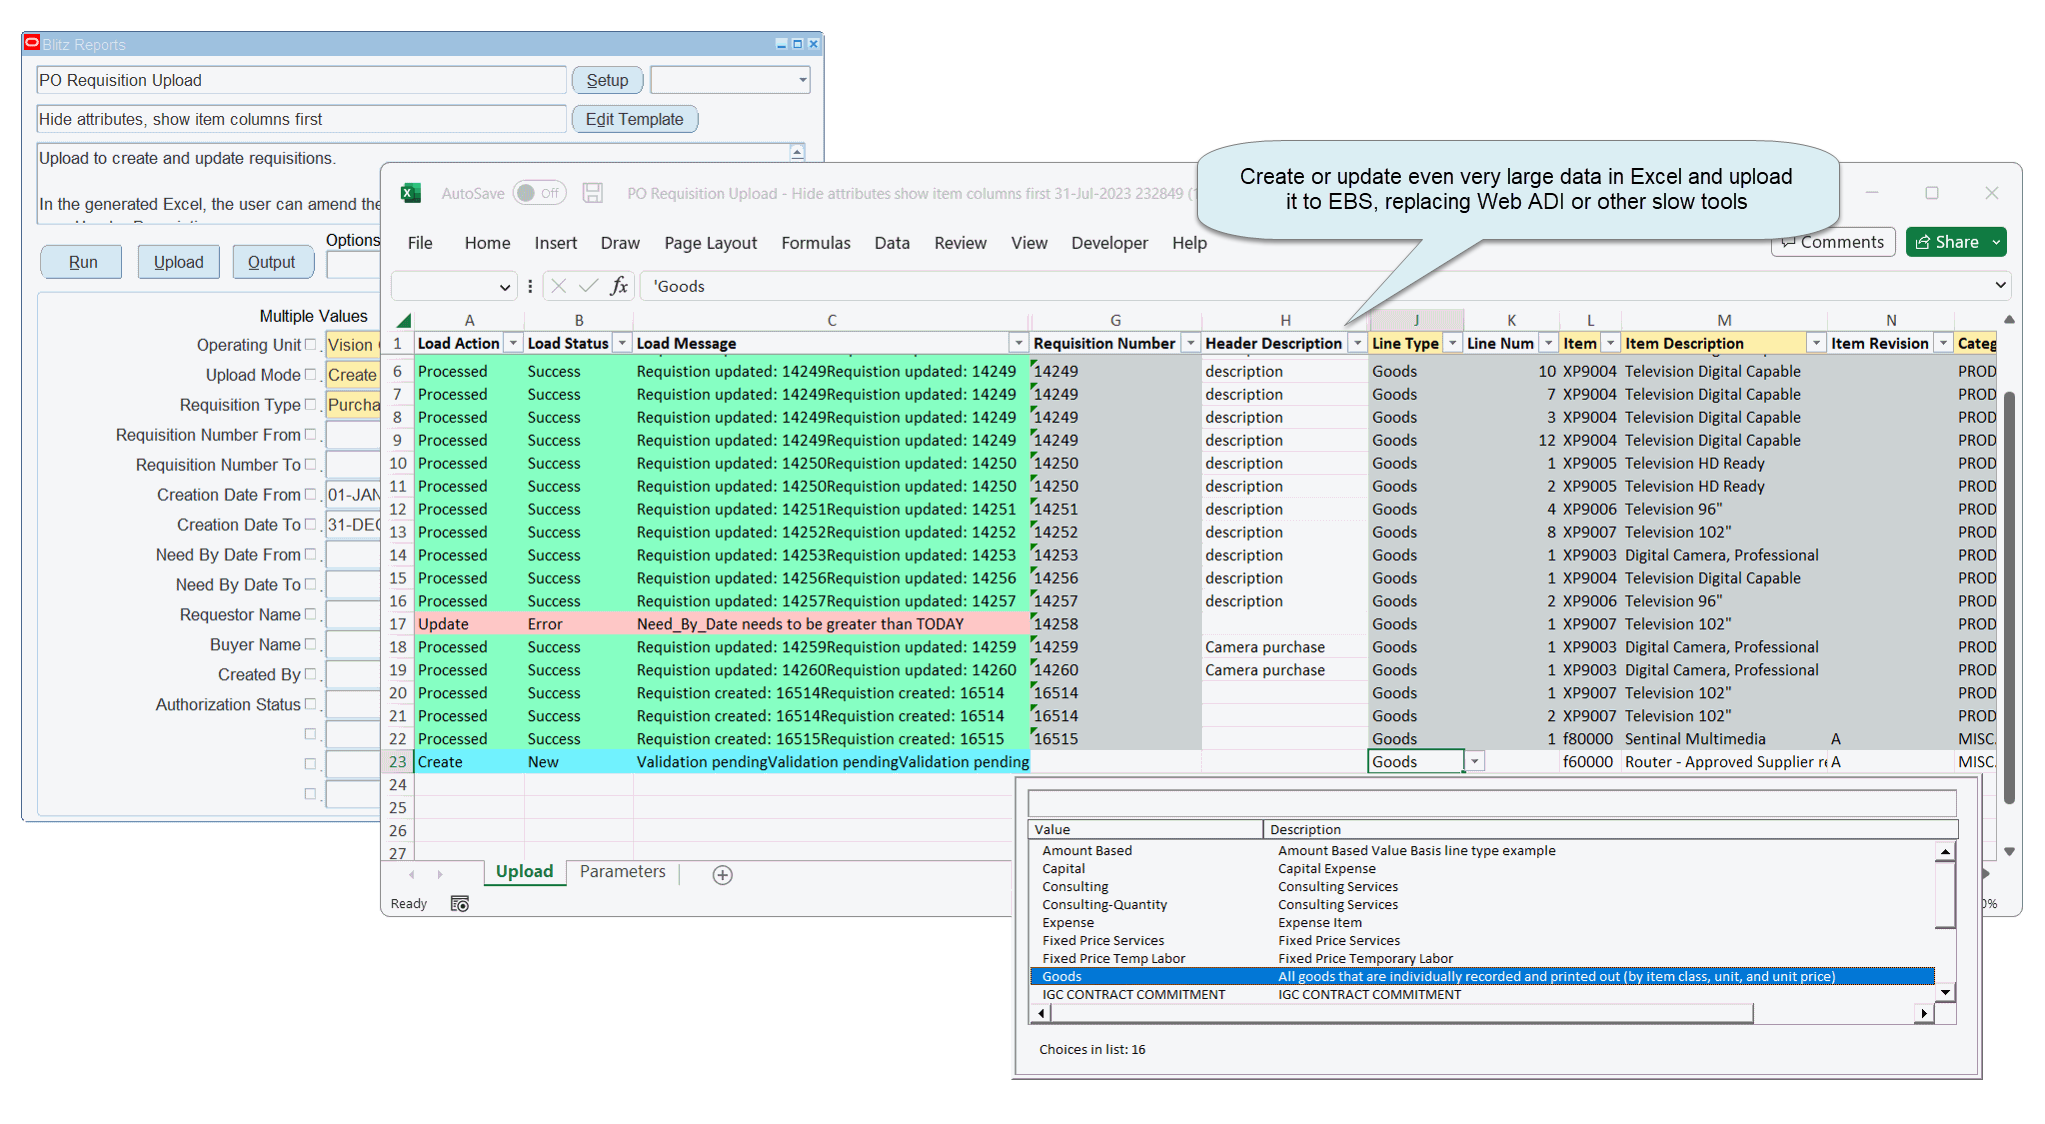Image resolution: width=2045 pixels, height=1124 pixels.
Task: Click the Oracle icon in Blitz Reports title
Action: click(32, 42)
